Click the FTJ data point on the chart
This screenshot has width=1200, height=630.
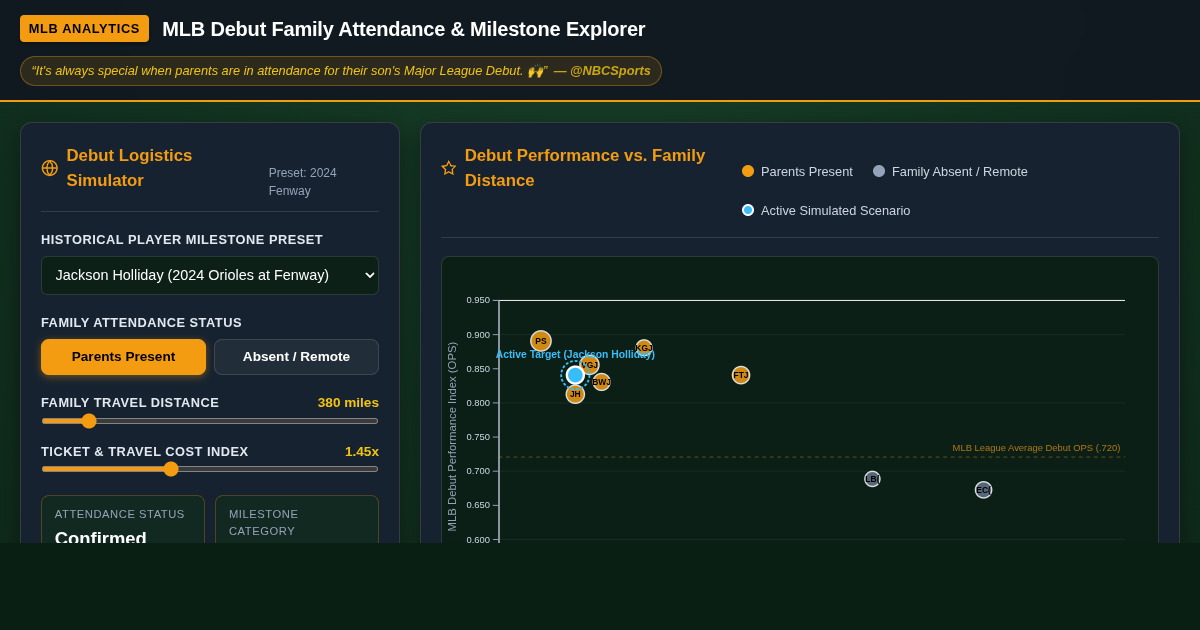point(741,375)
